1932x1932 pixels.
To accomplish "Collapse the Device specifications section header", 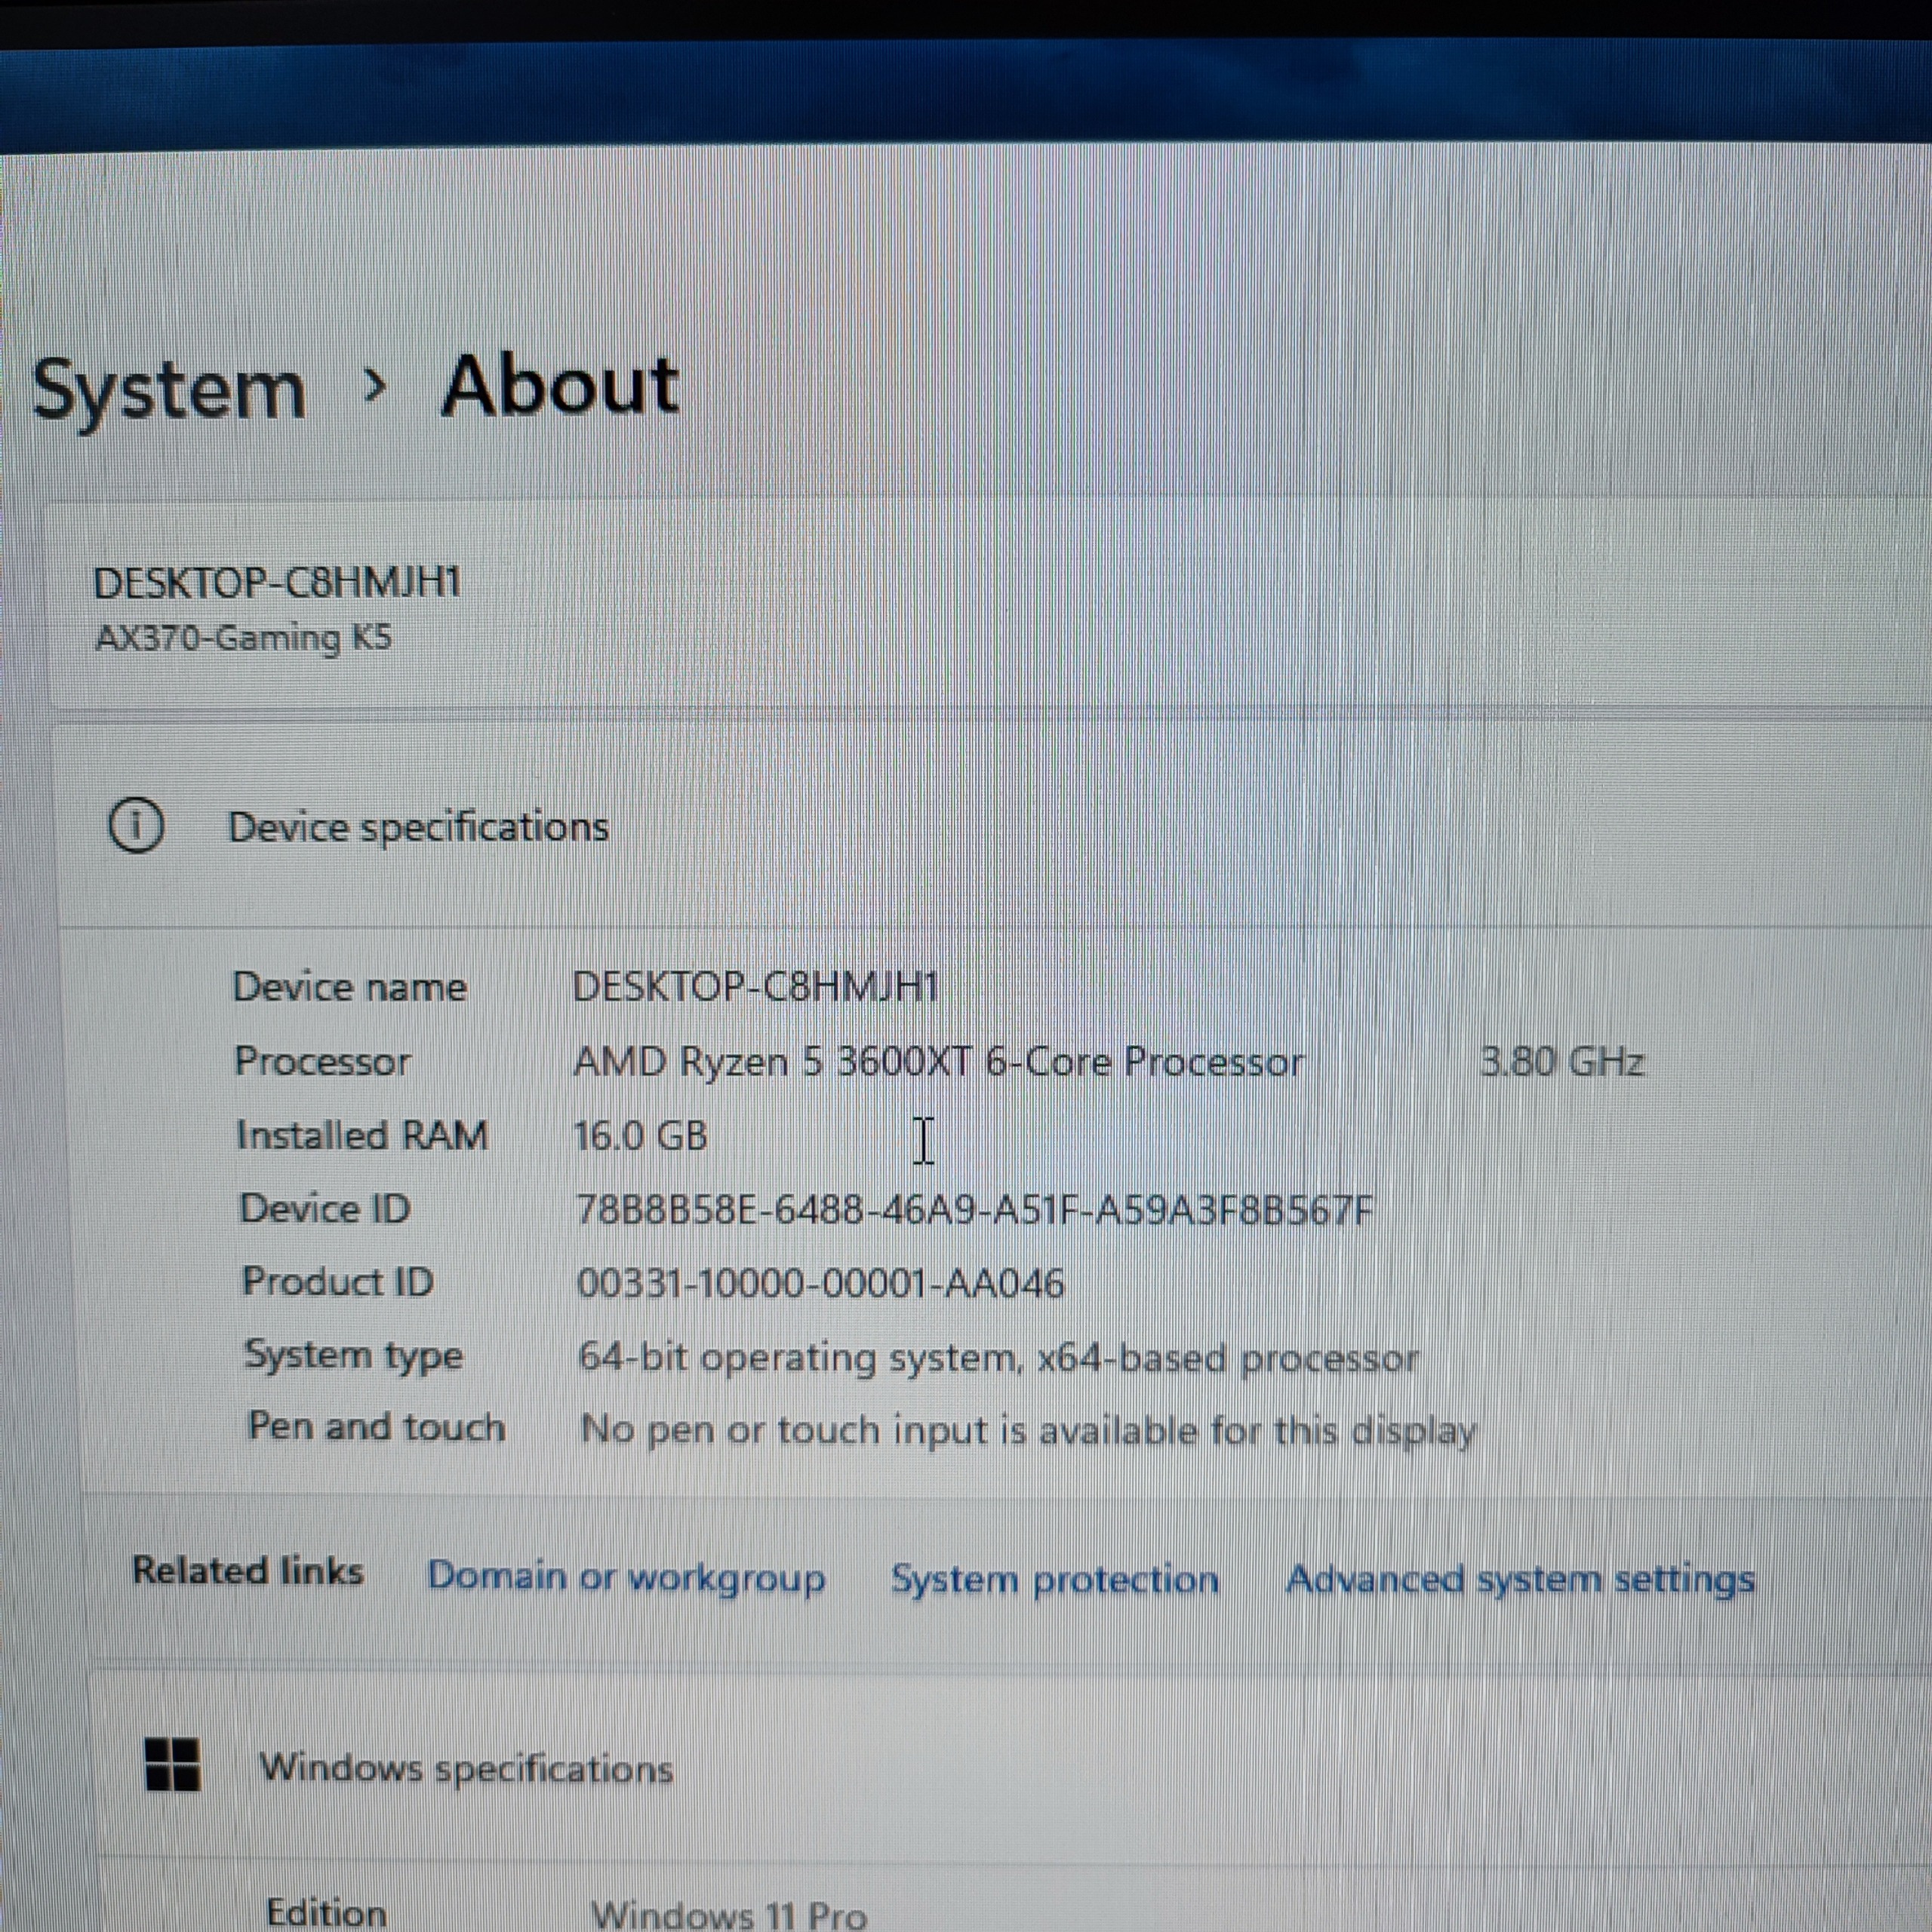I will 418,827.
